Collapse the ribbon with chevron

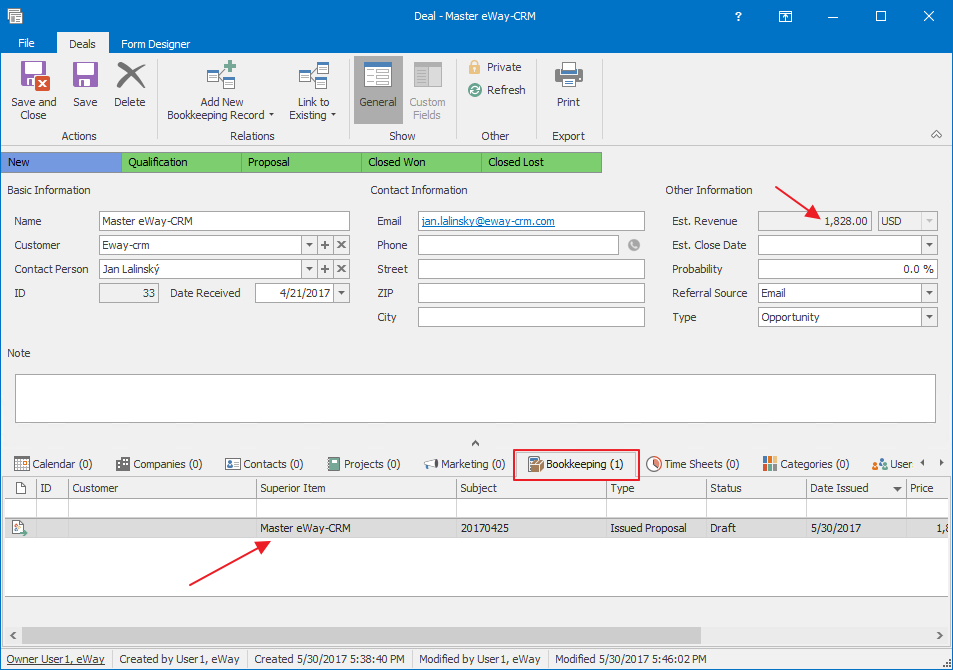pos(936,134)
